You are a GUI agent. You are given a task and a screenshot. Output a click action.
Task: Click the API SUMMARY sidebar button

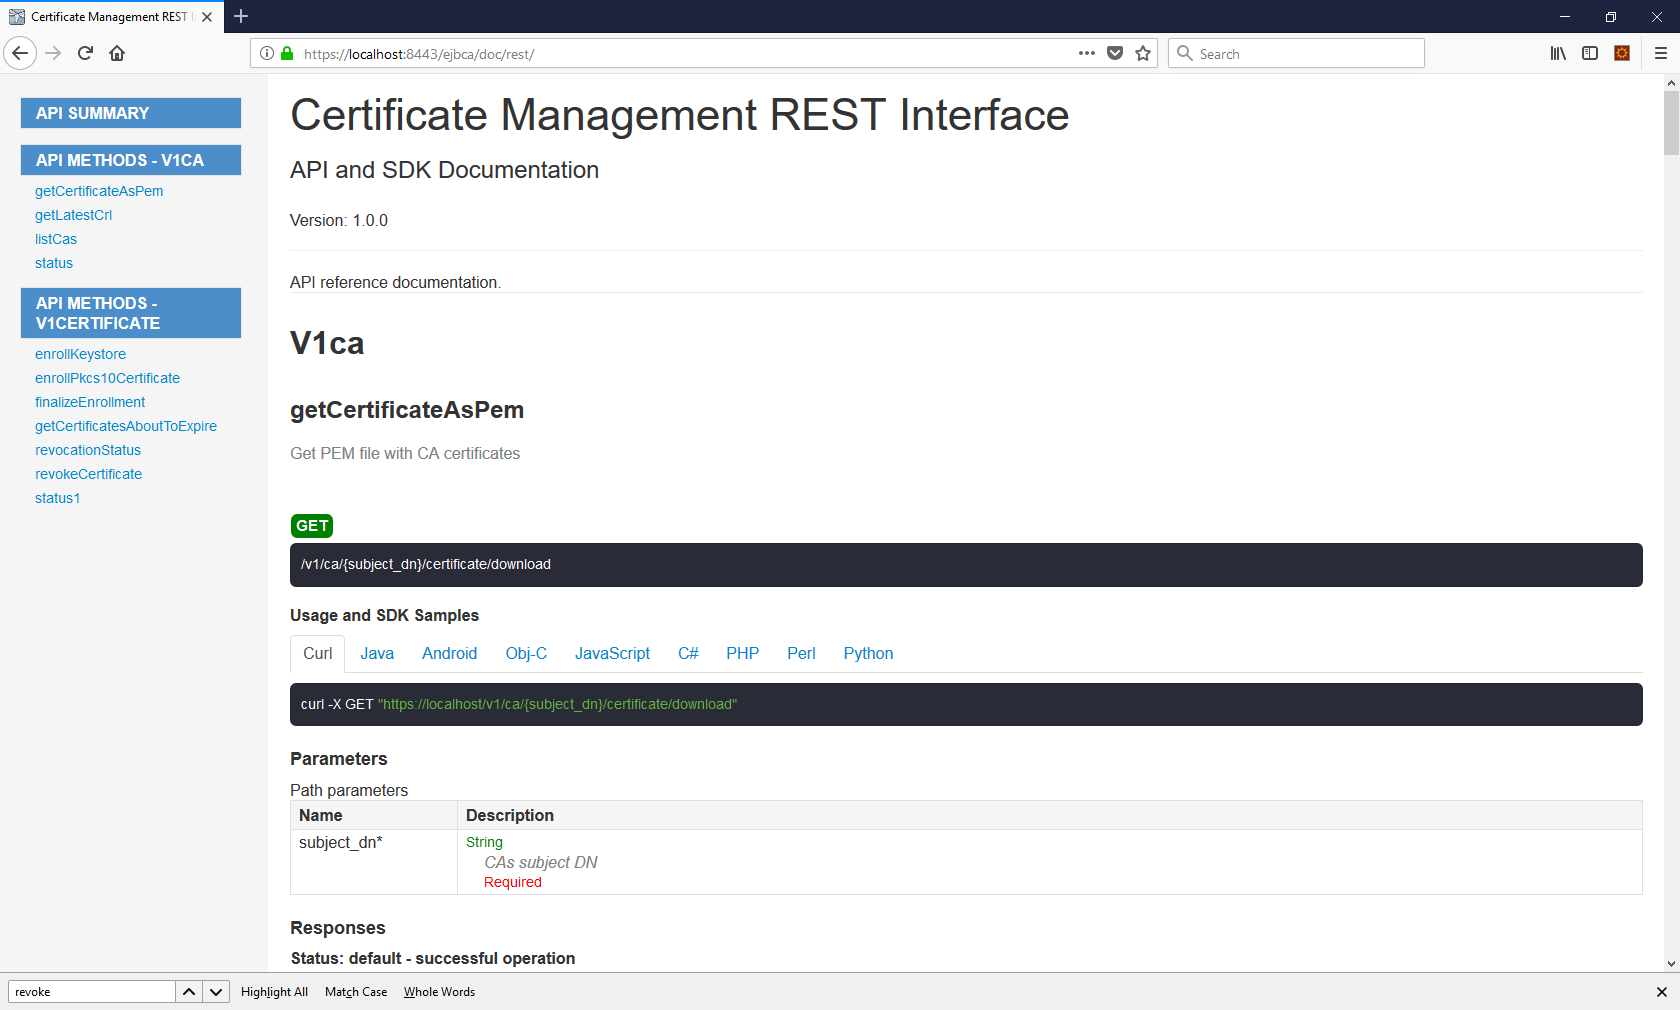131,113
